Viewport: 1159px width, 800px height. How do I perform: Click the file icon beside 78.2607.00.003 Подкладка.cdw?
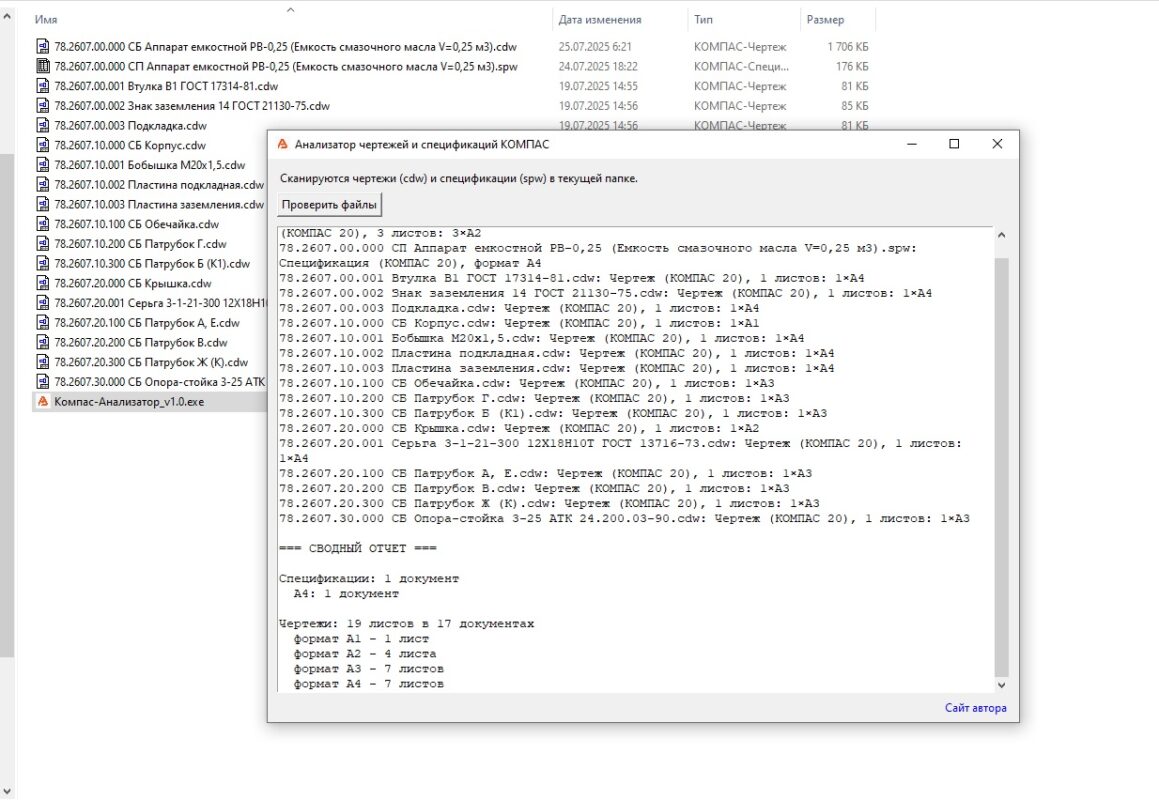43,125
